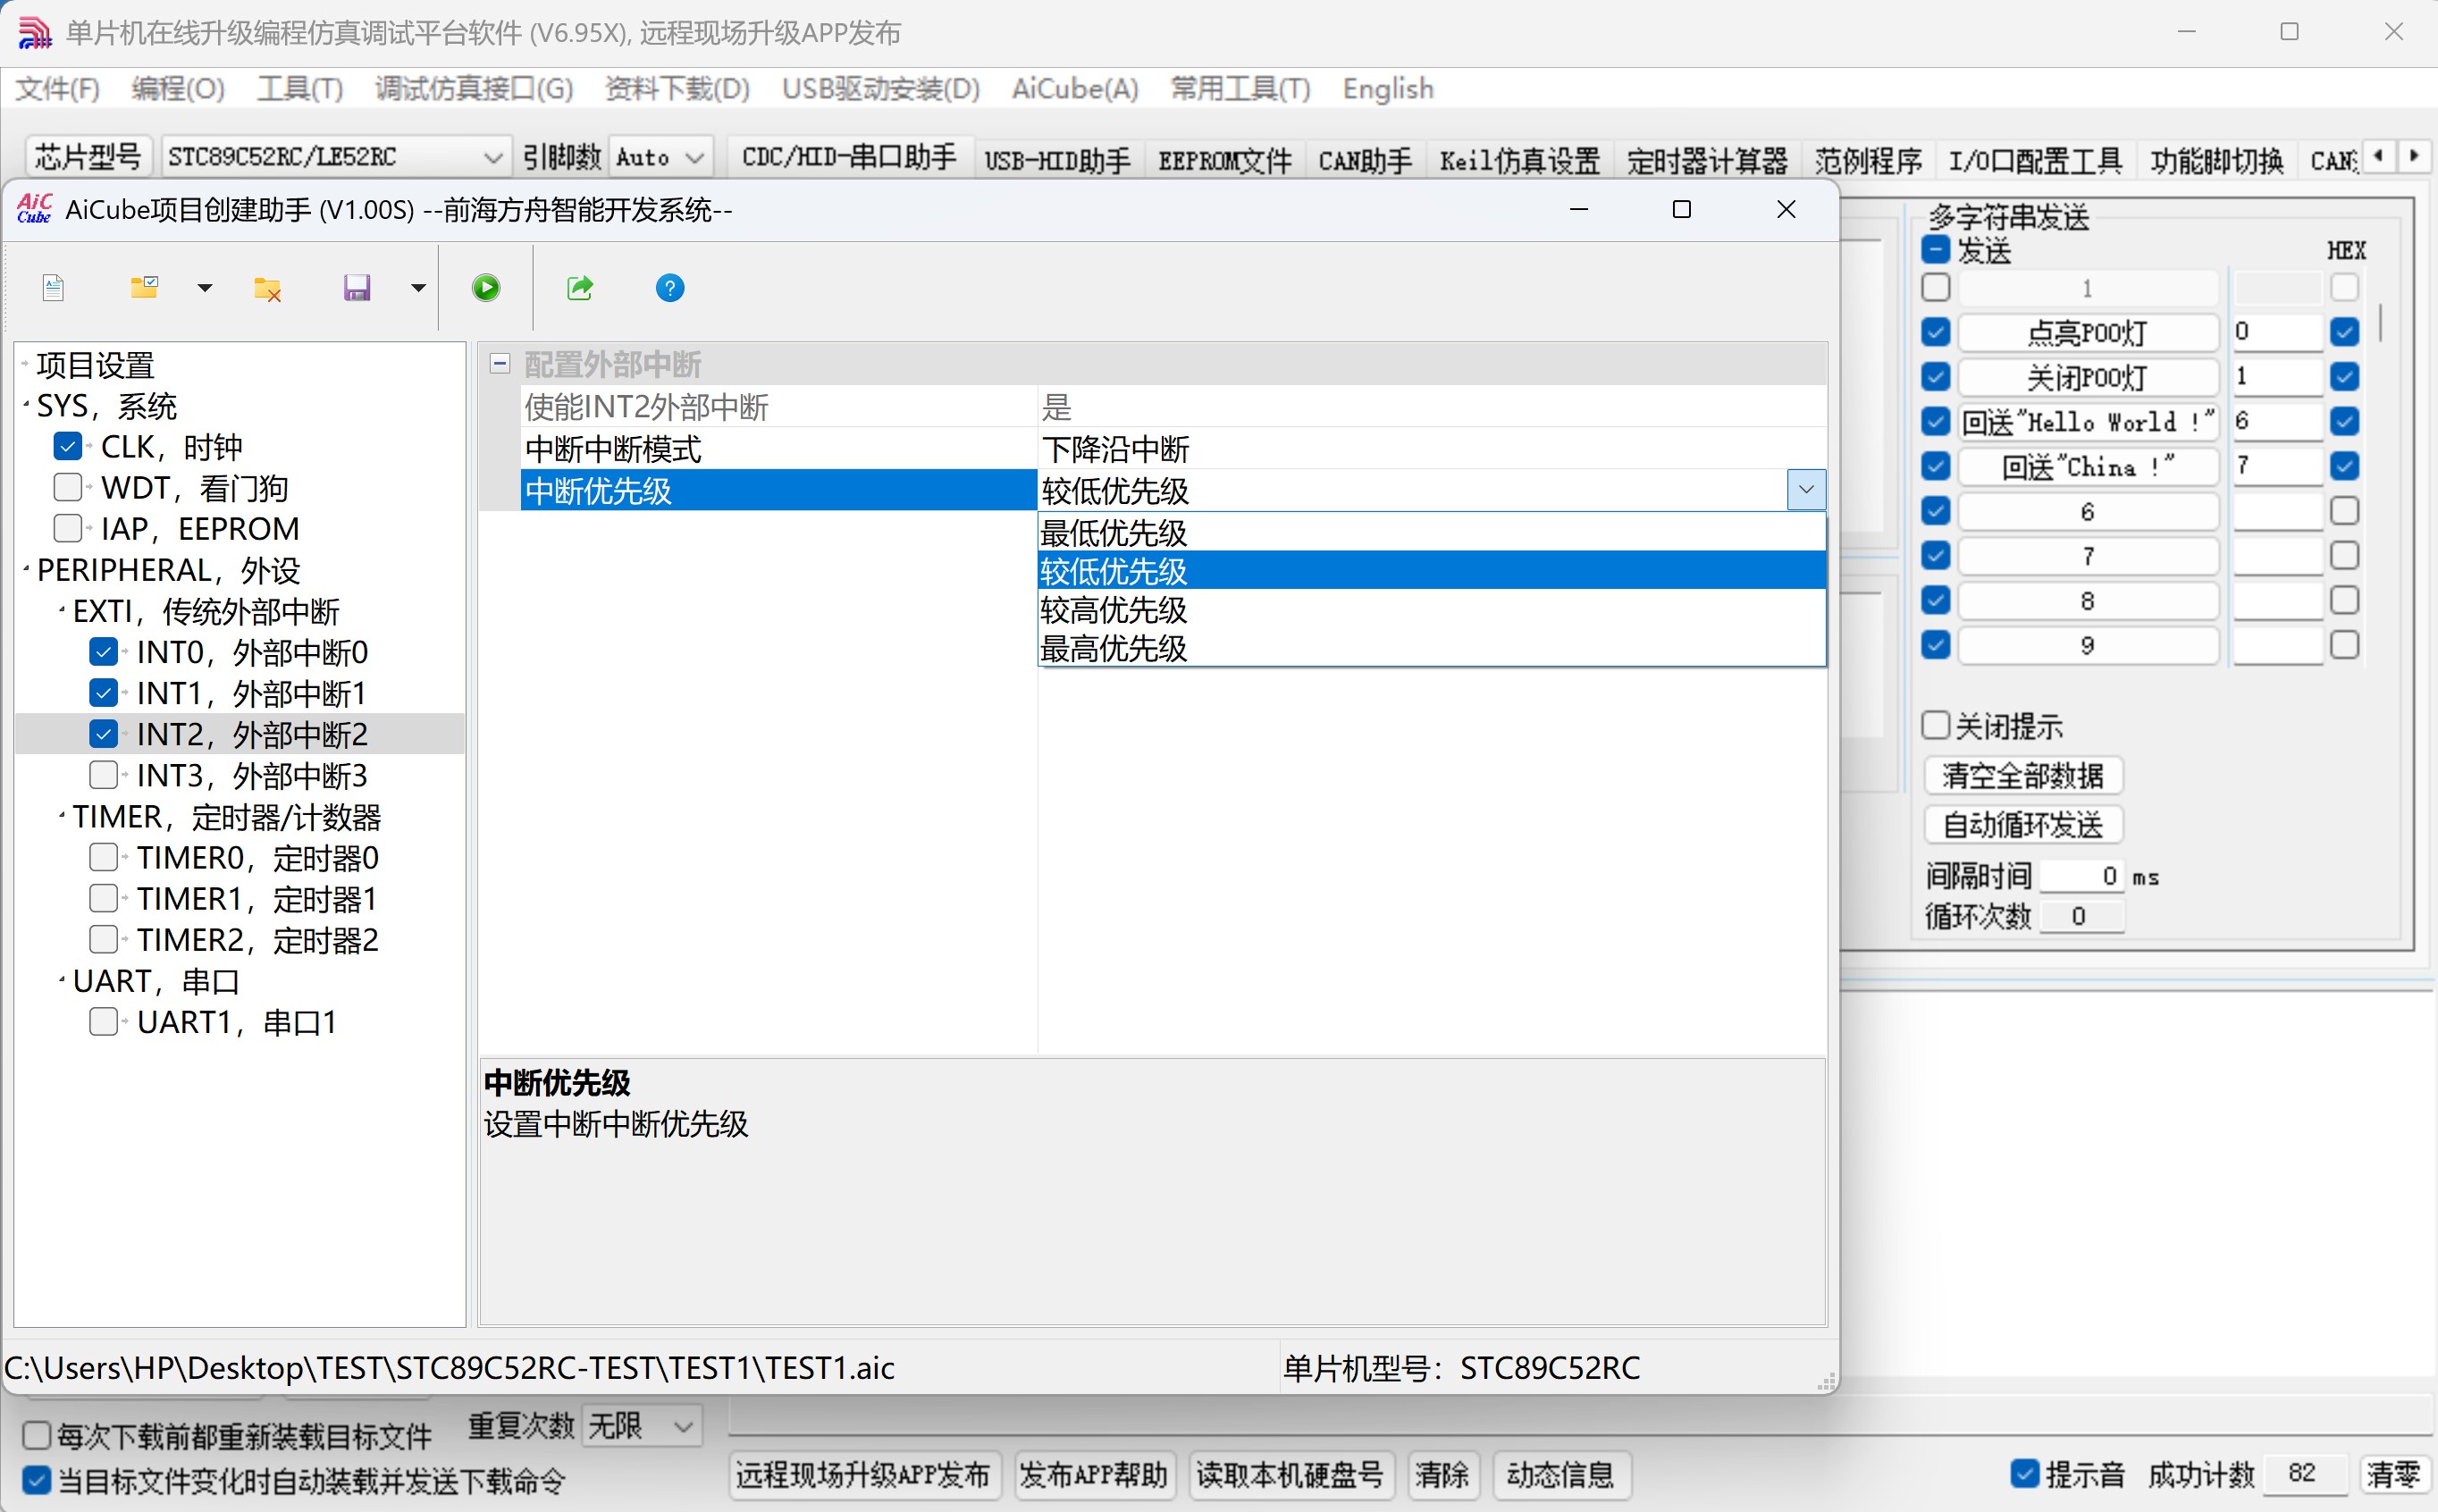The image size is (2438, 1512).
Task: Click the new project document icon
Action: 54,288
